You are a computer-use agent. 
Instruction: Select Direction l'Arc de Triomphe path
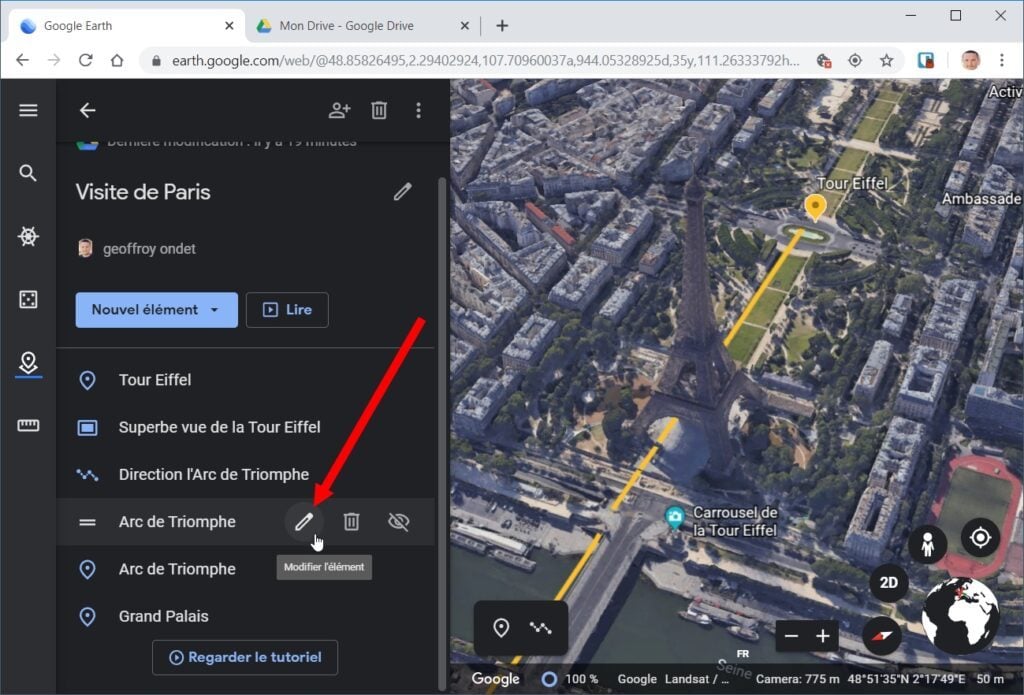[246, 474]
